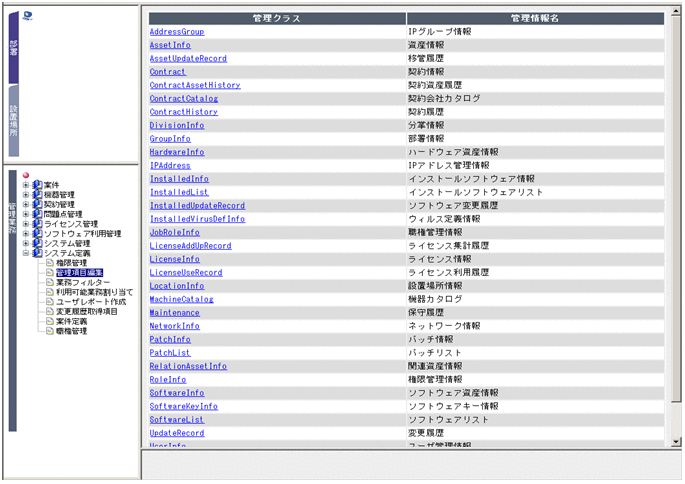Click the book icon beside システム管理
The height and width of the screenshot is (484, 685).
click(38, 243)
